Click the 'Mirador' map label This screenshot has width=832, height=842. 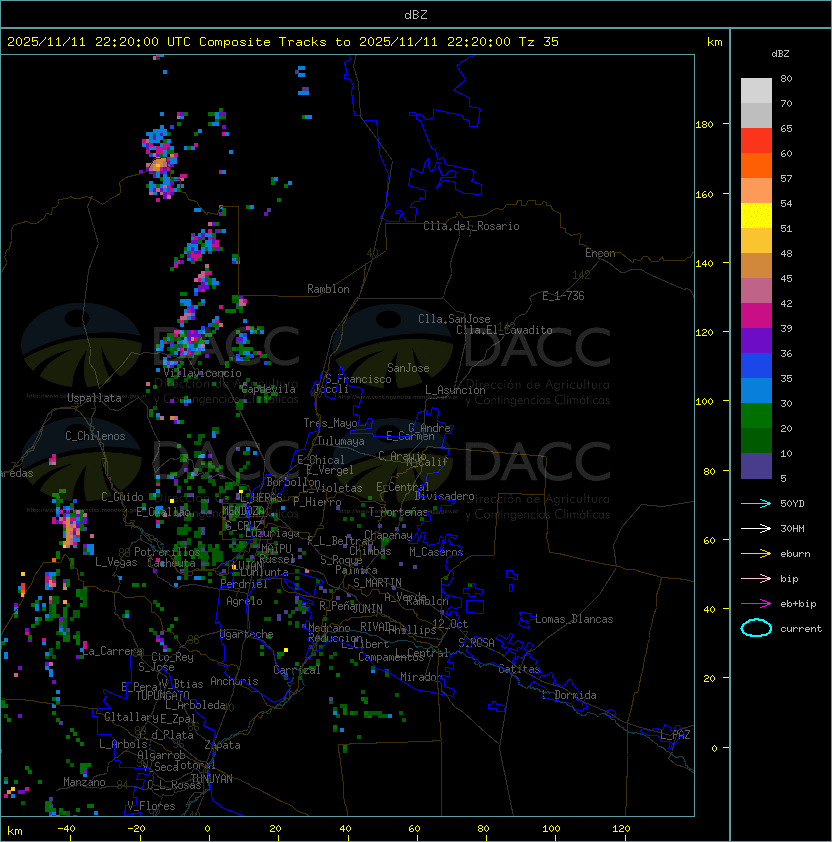point(421,677)
